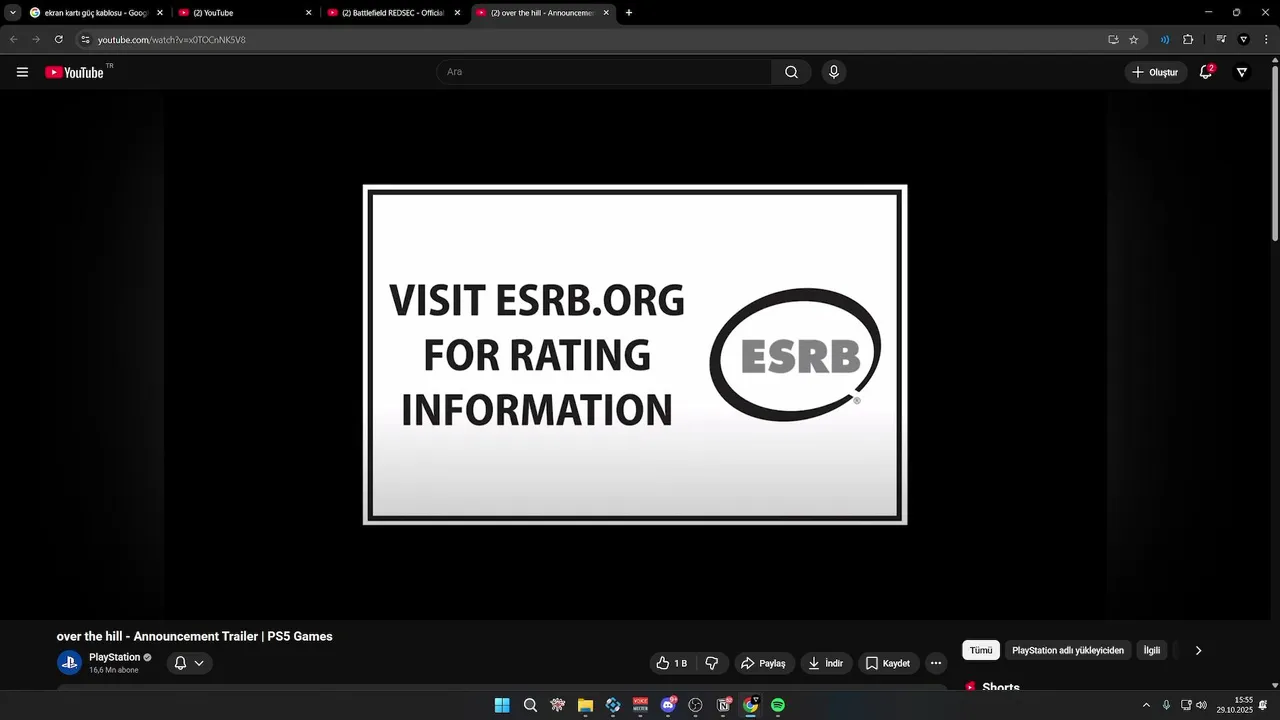The image size is (1280, 720).
Task: Open Windows taskbar search
Action: [x=530, y=705]
